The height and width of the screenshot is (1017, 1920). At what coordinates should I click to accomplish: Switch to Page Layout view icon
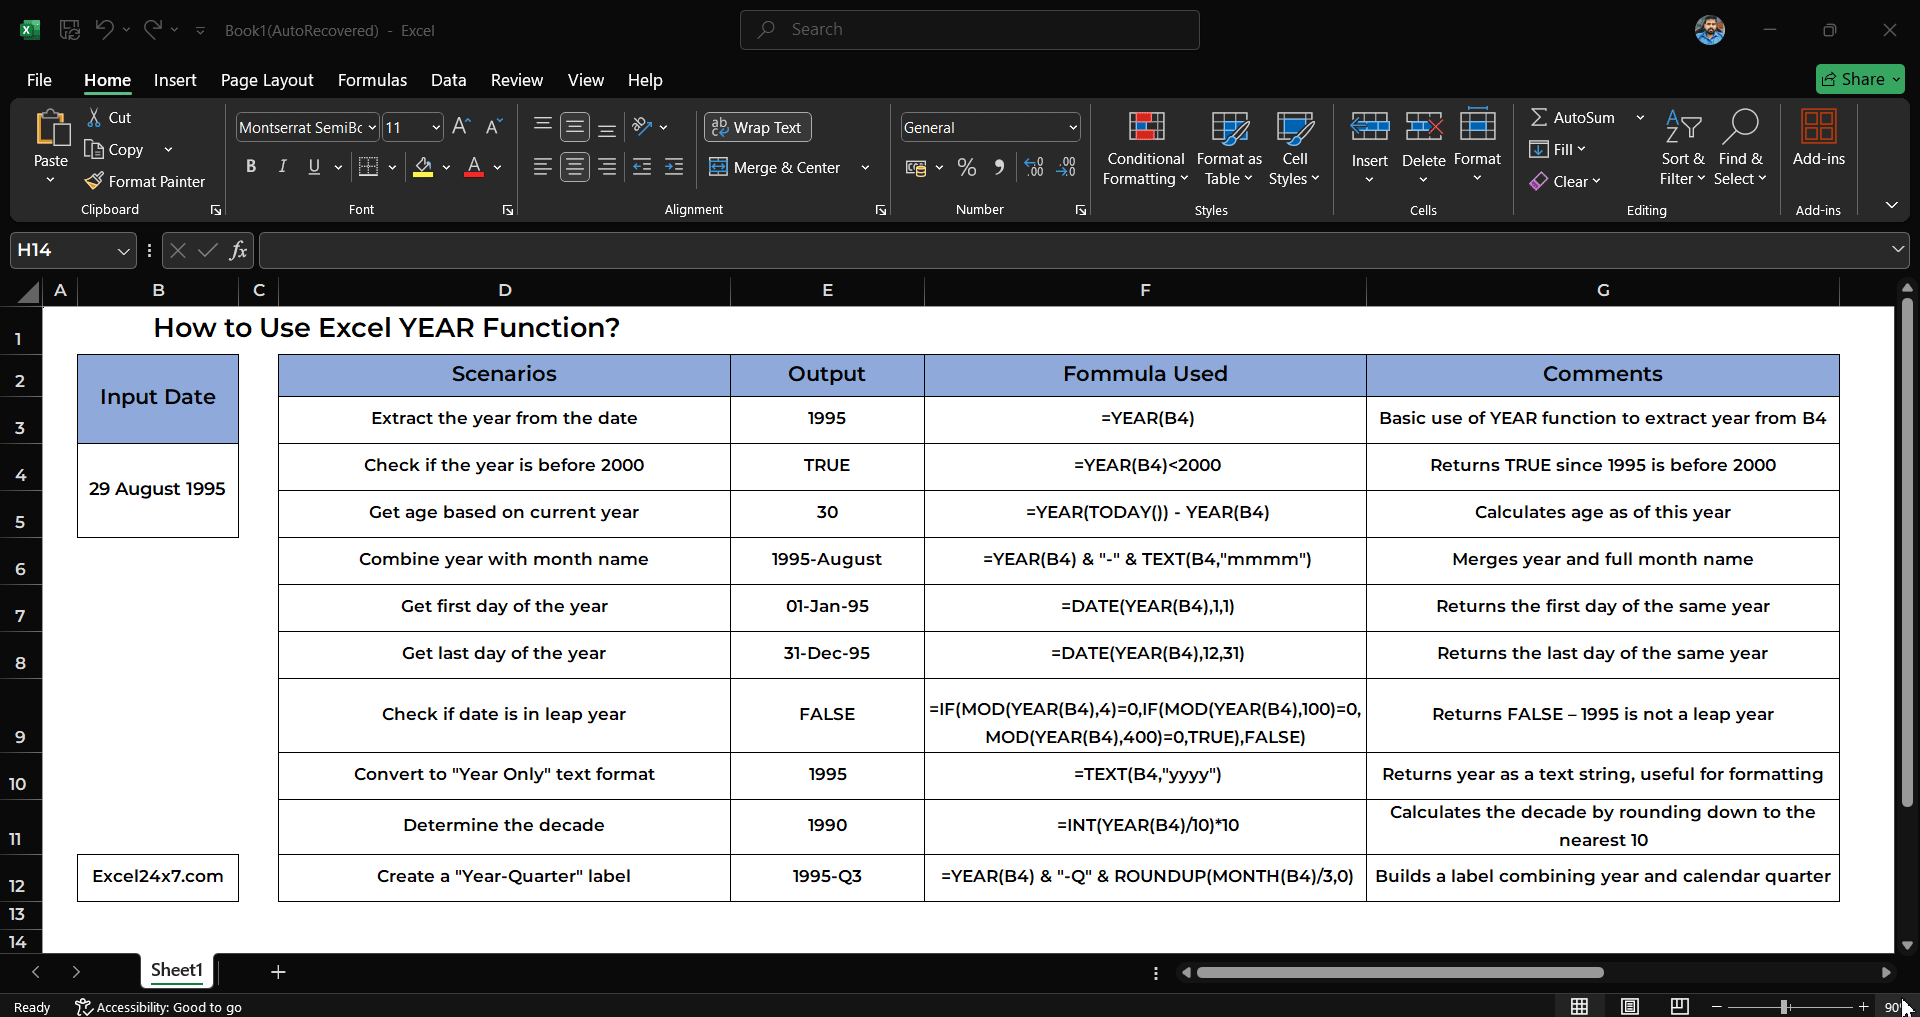pyautogui.click(x=1630, y=1006)
